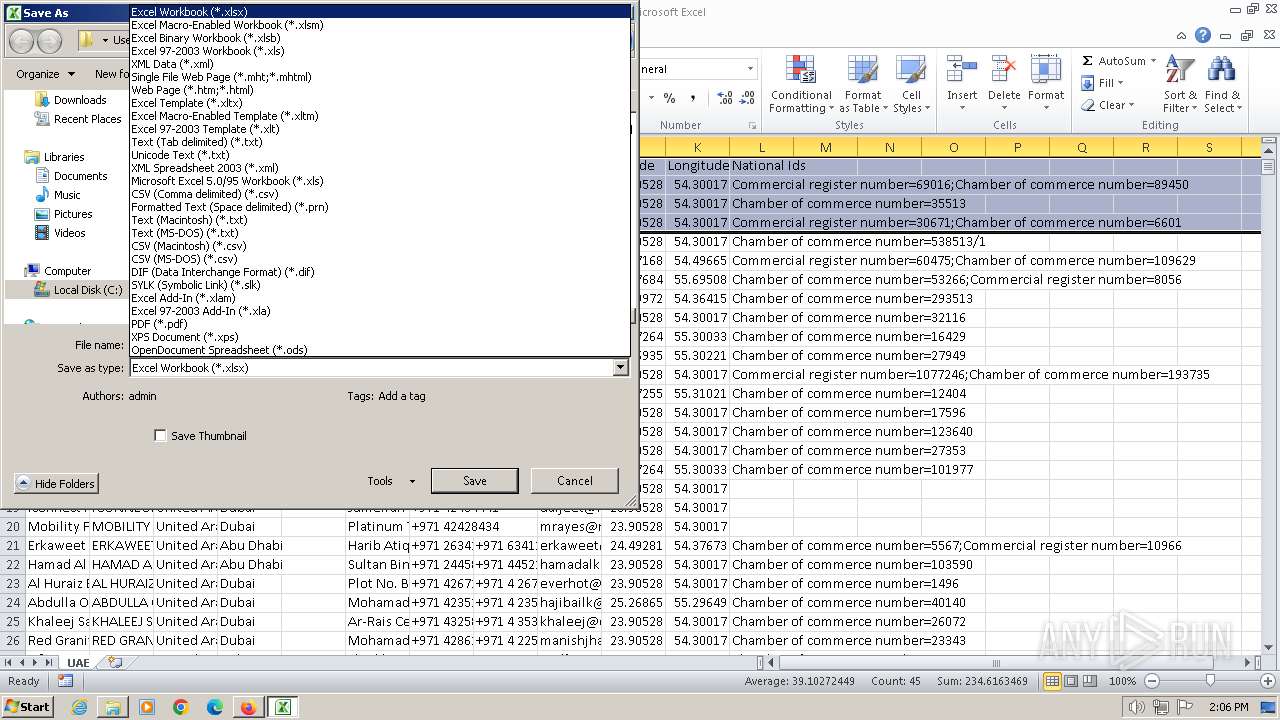
Task: Choose Unicode Text (*.txt) format
Action: [x=379, y=155]
